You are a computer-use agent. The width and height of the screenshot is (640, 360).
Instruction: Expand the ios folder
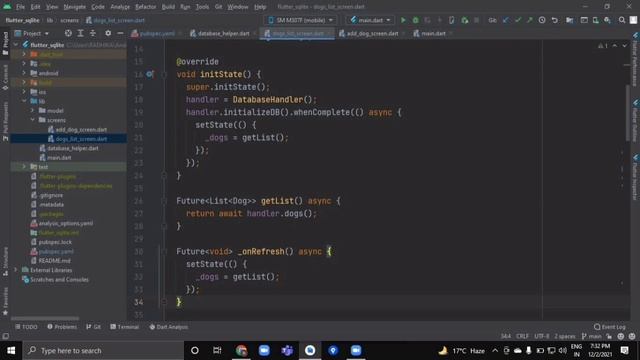point(24,92)
